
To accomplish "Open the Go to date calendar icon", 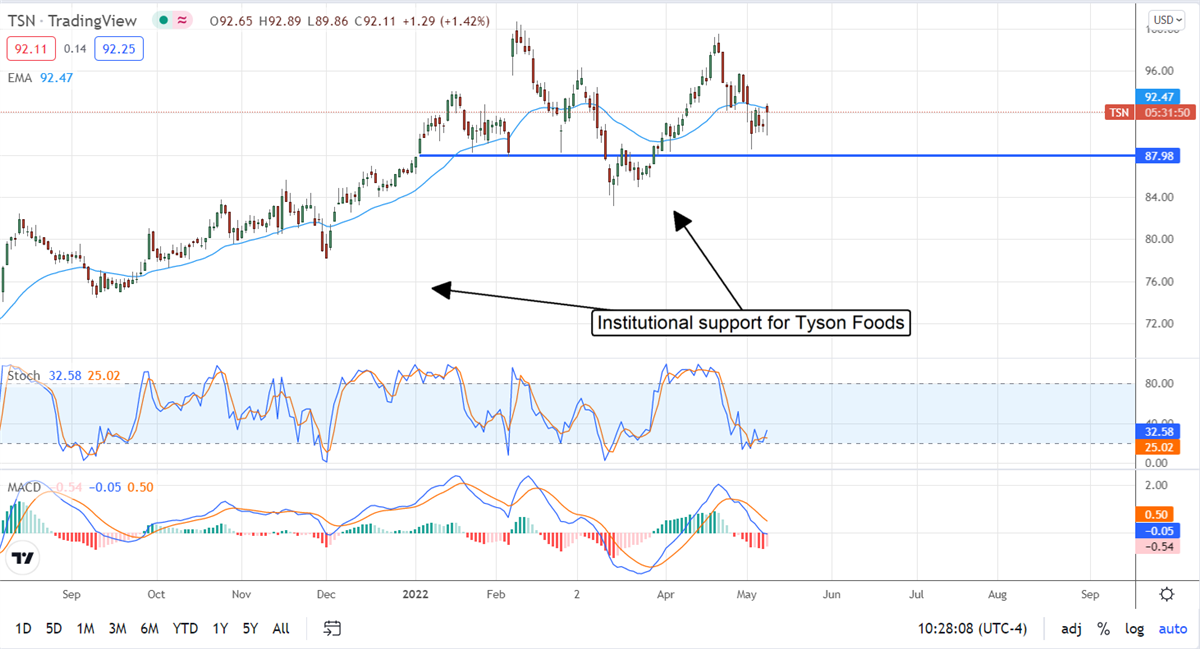I will click(x=333, y=629).
